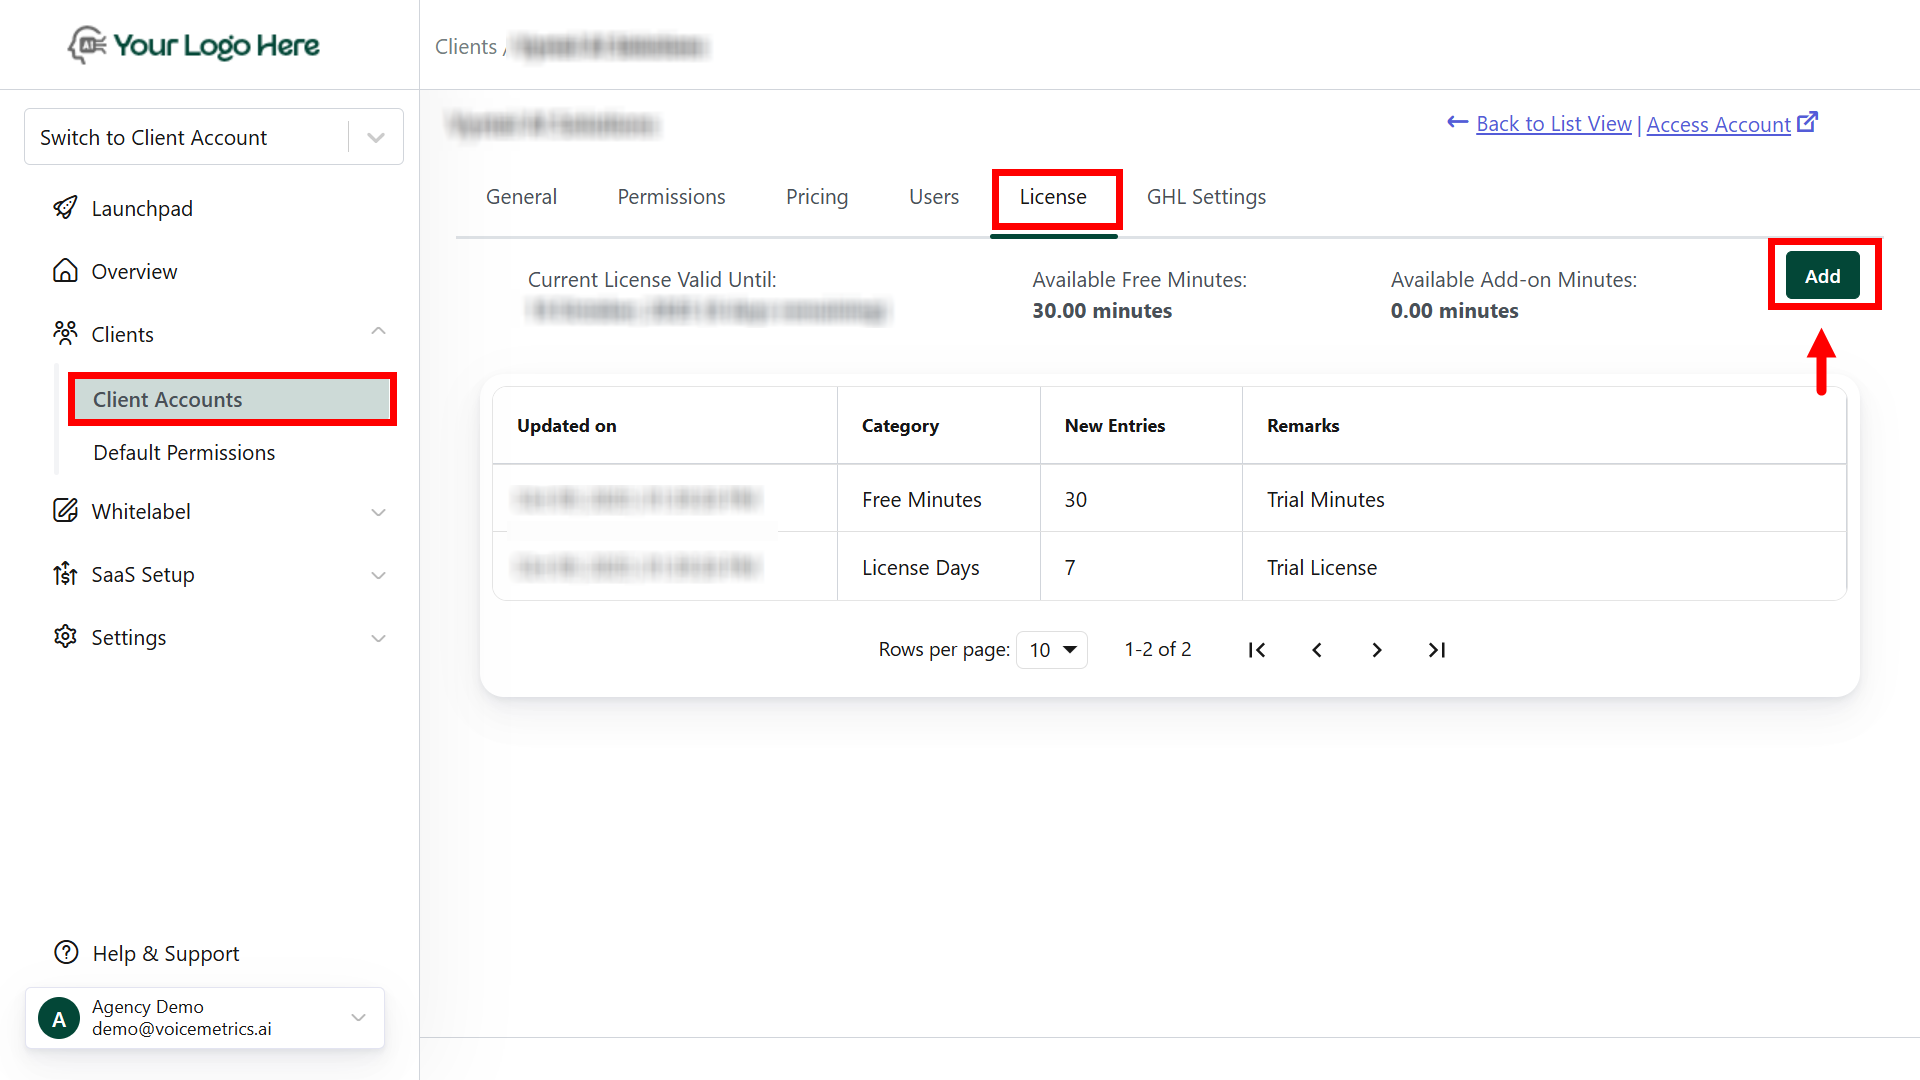1920x1080 pixels.
Task: Open the GHL Settings tab
Action: [1206, 197]
